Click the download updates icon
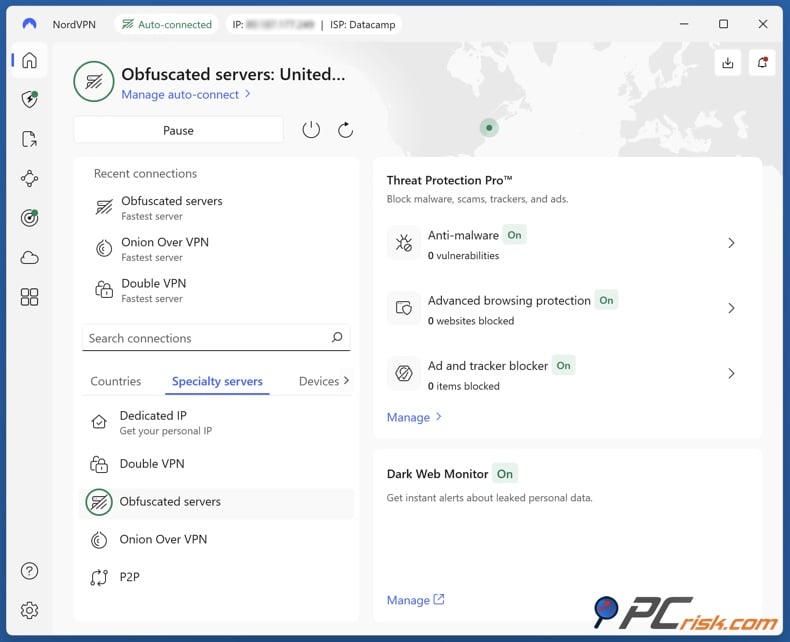The width and height of the screenshot is (790, 642). [x=728, y=63]
